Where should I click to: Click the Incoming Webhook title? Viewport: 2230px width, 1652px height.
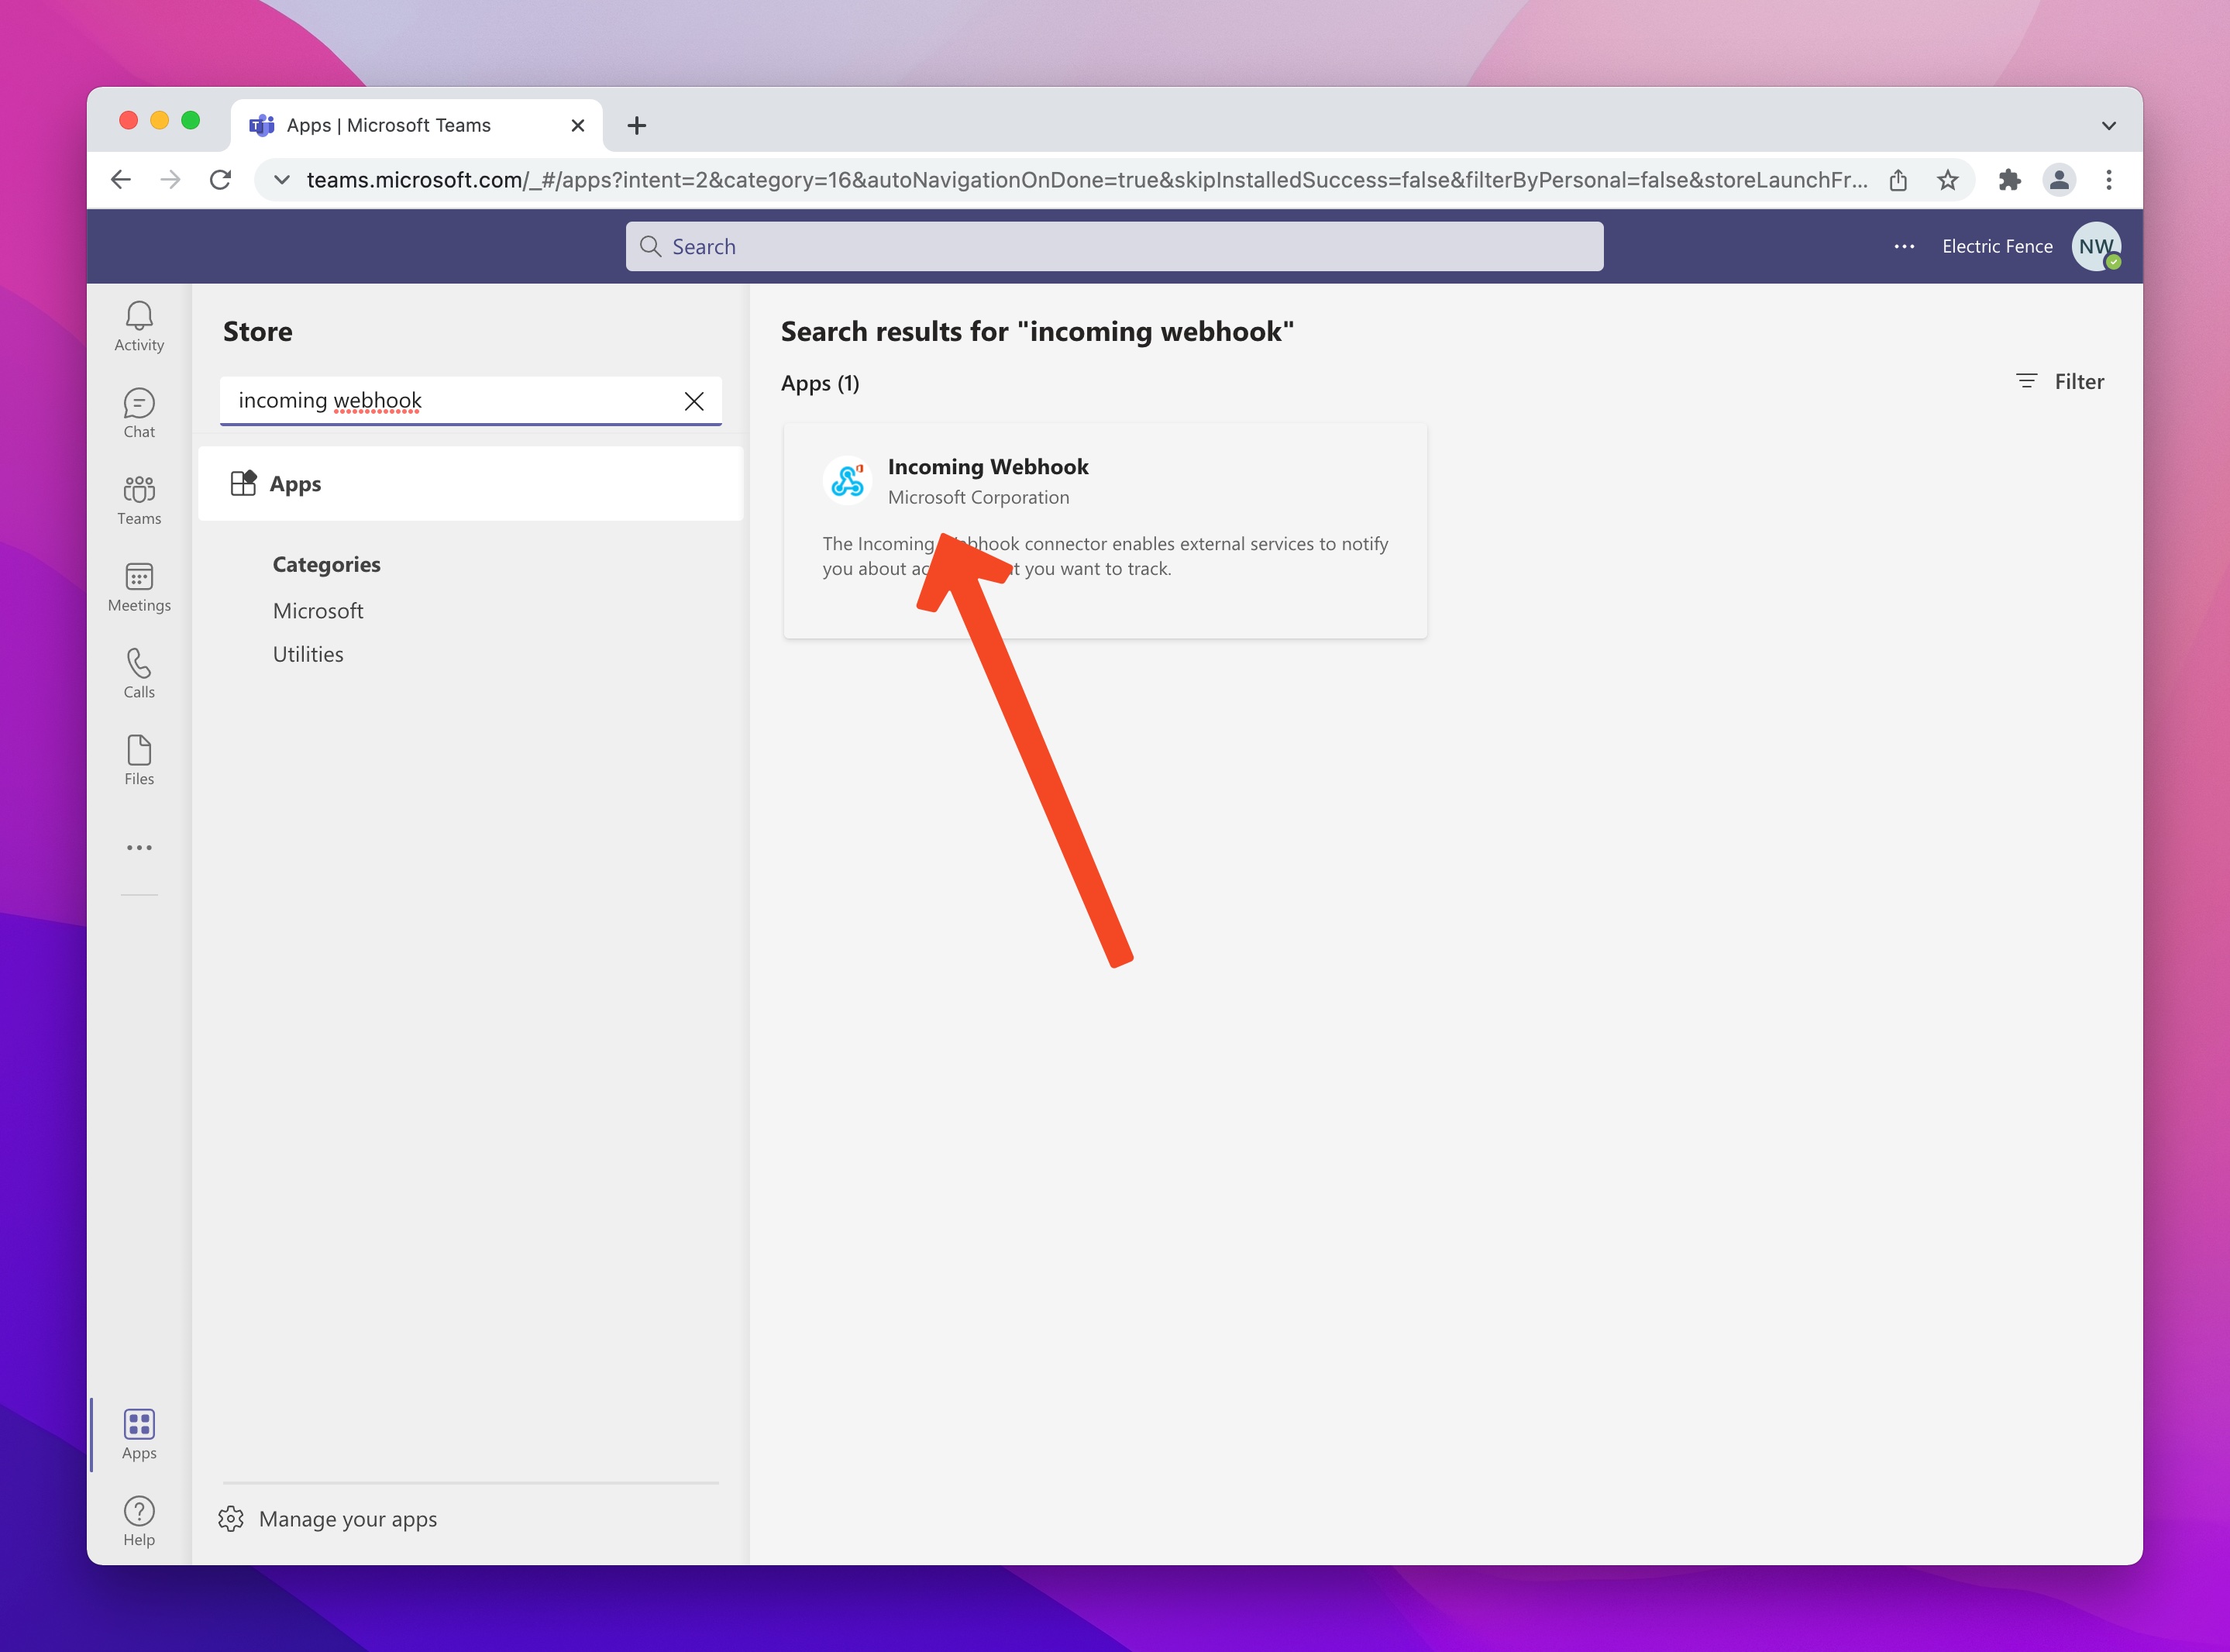point(988,467)
